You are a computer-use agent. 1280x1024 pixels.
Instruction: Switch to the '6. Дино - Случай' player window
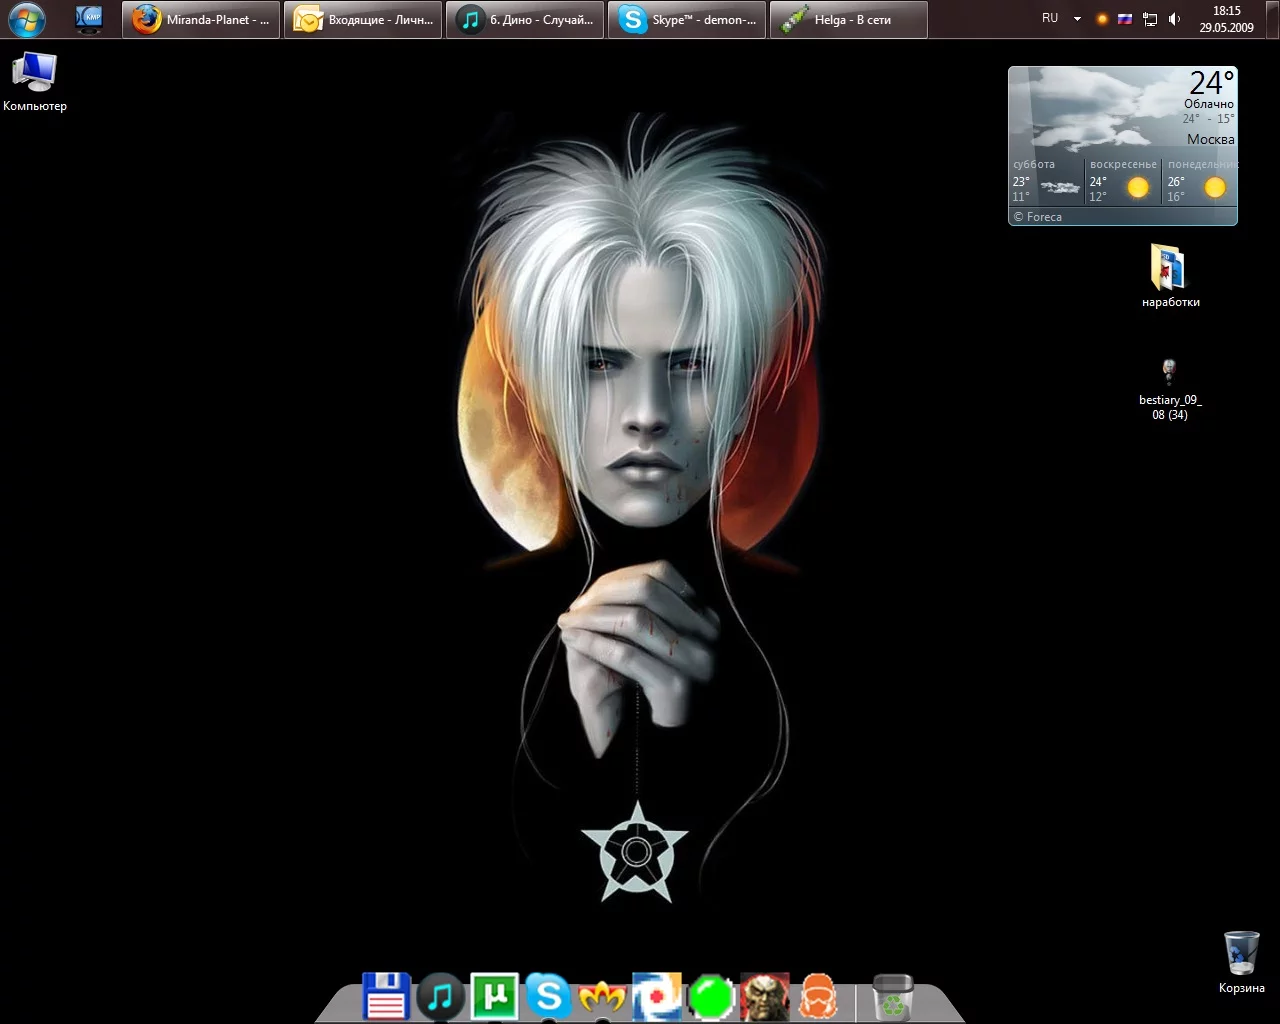click(x=525, y=19)
